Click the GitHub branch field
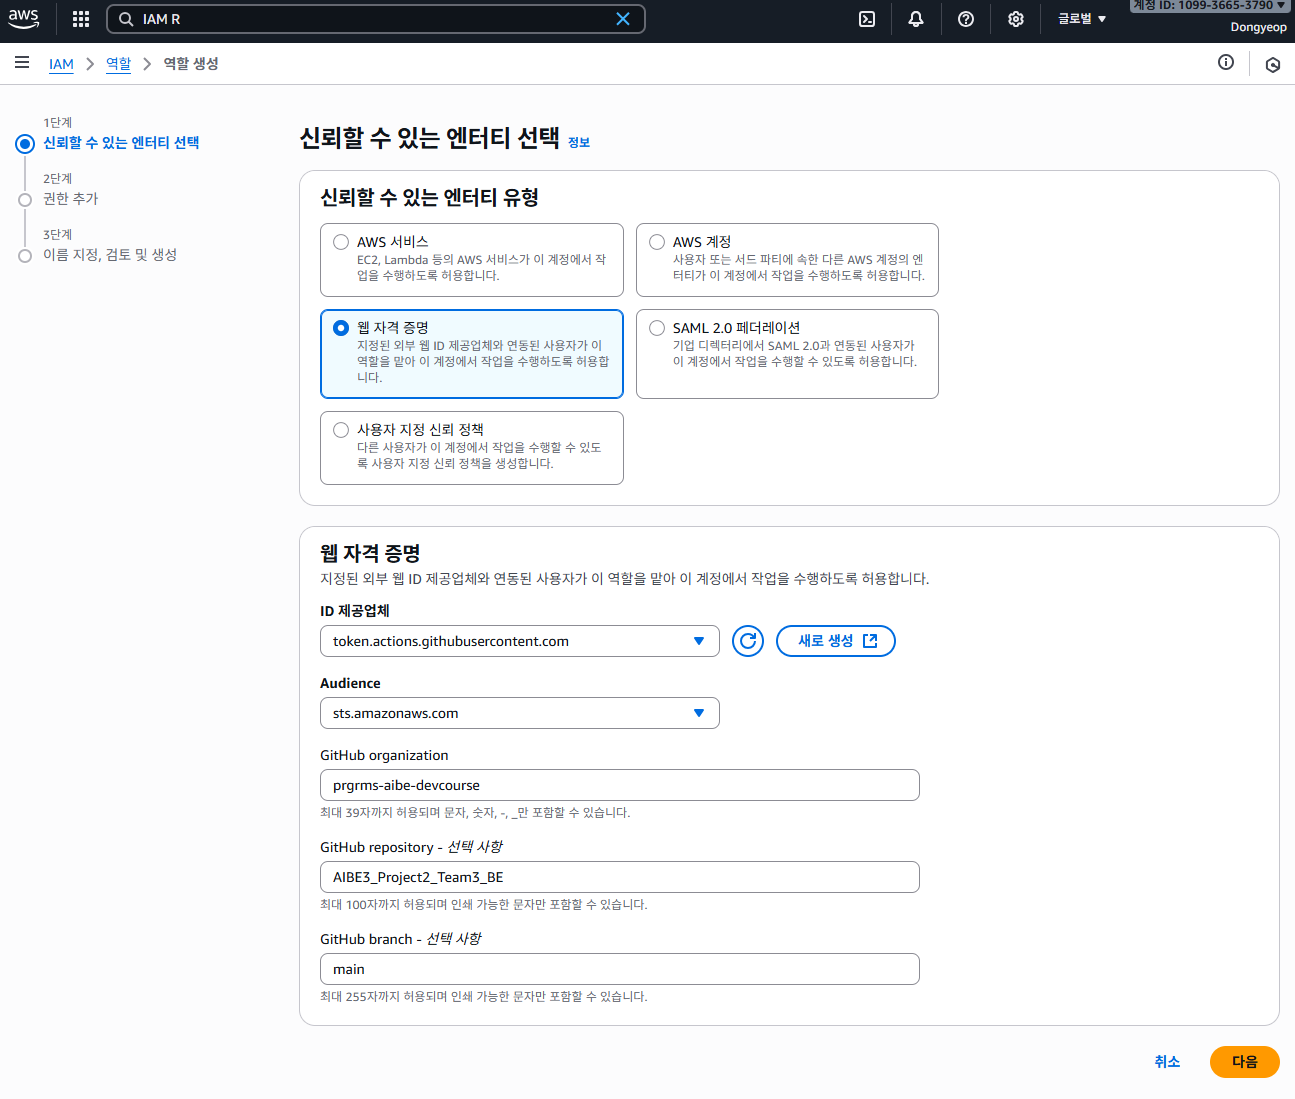Screen dimensions: 1295x1099 pyautogui.click(x=620, y=969)
